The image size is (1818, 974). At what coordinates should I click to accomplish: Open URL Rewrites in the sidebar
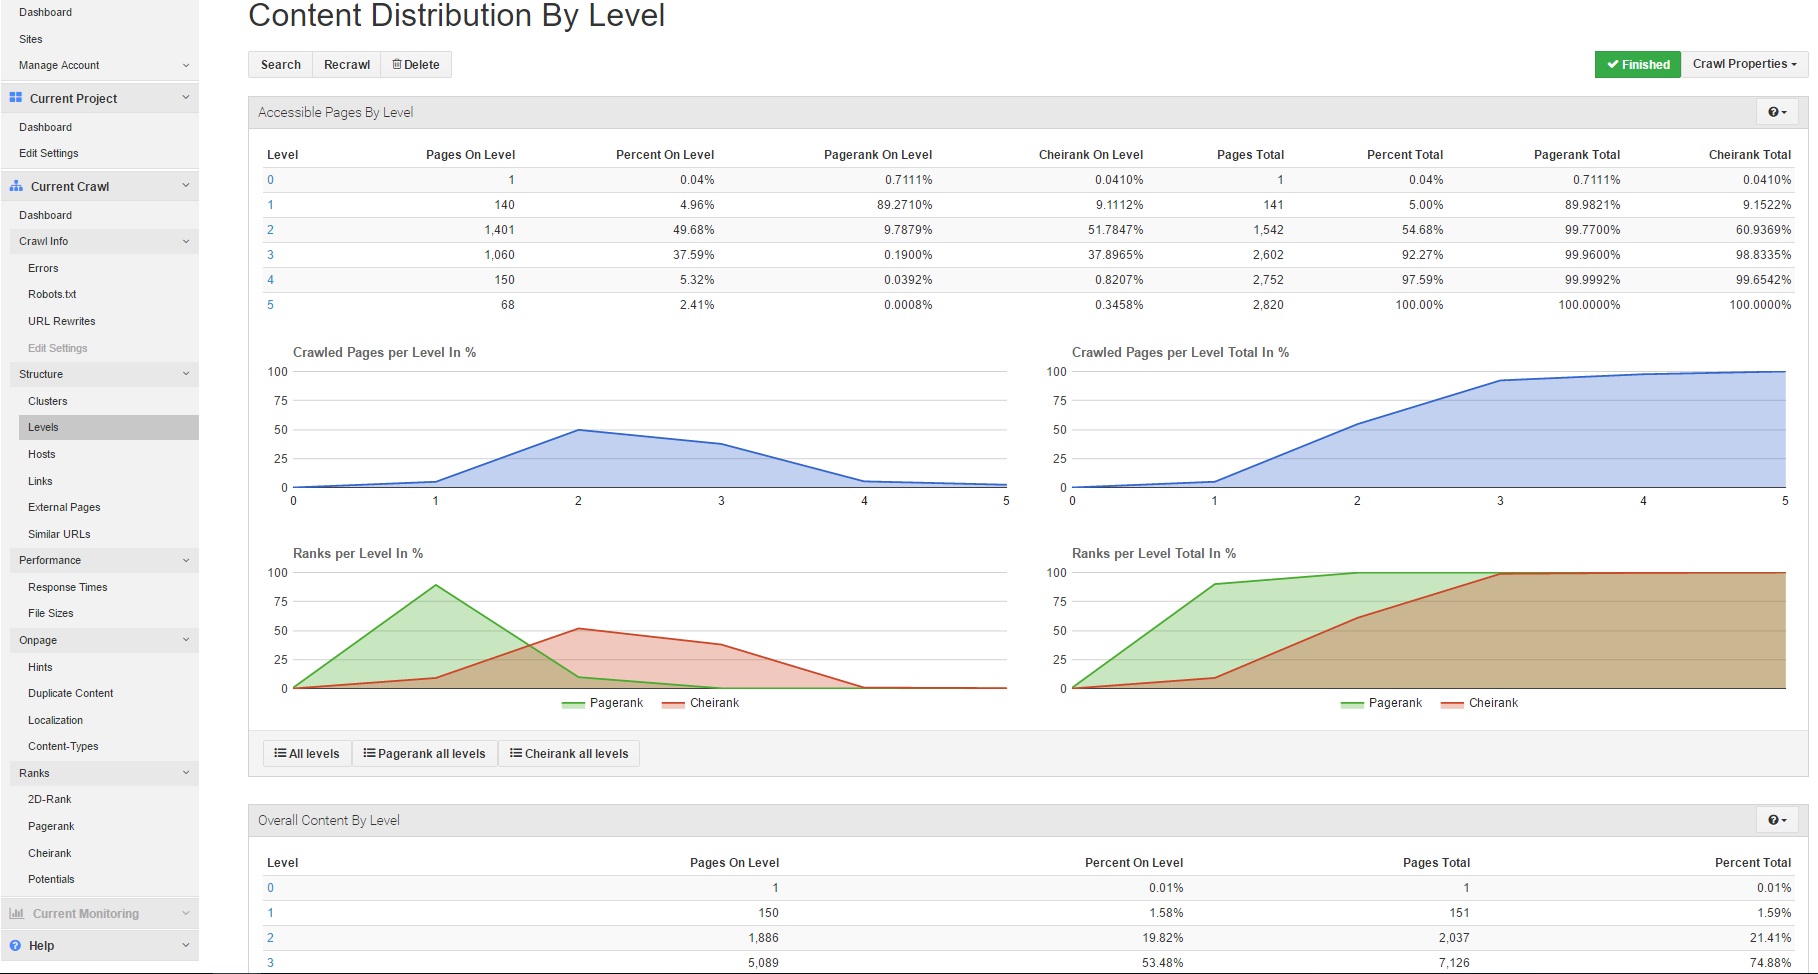62,321
